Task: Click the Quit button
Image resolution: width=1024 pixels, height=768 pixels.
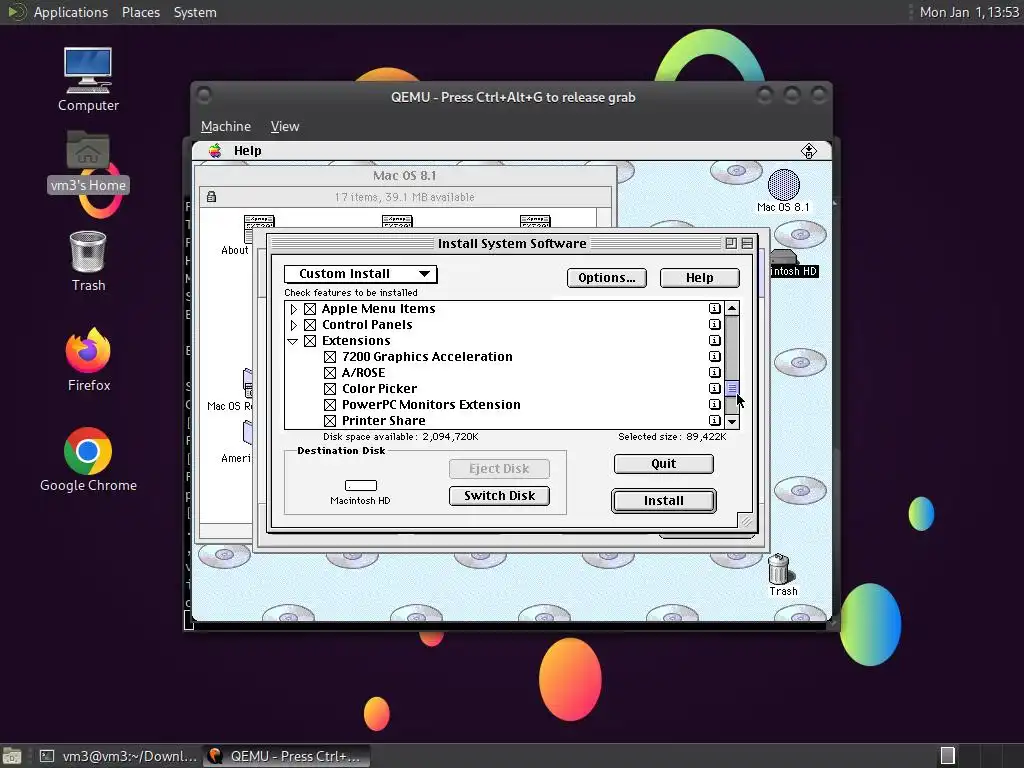Action: [664, 464]
